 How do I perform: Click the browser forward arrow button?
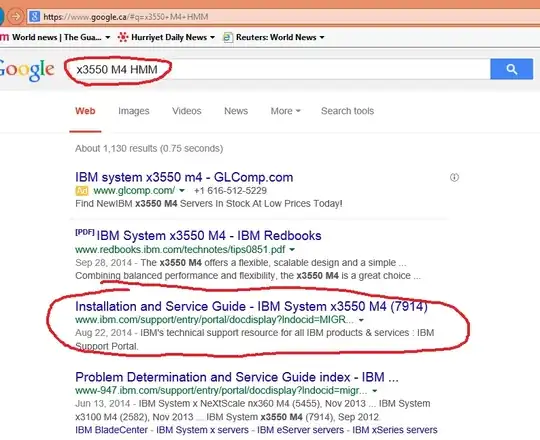pos(15,16)
